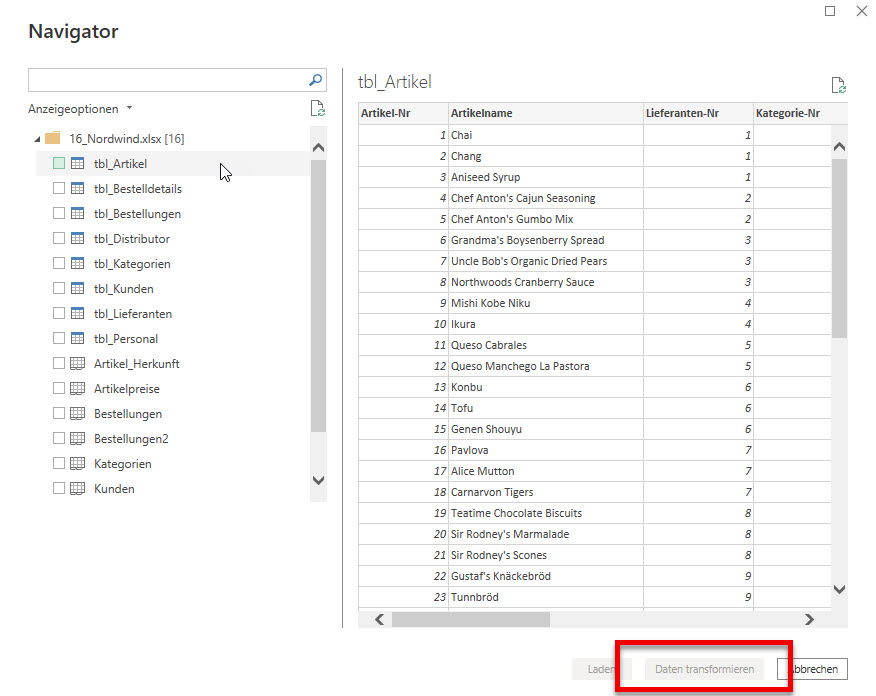Click the tbl_Kunden table icon
The width and height of the screenshot is (876, 696).
(77, 289)
